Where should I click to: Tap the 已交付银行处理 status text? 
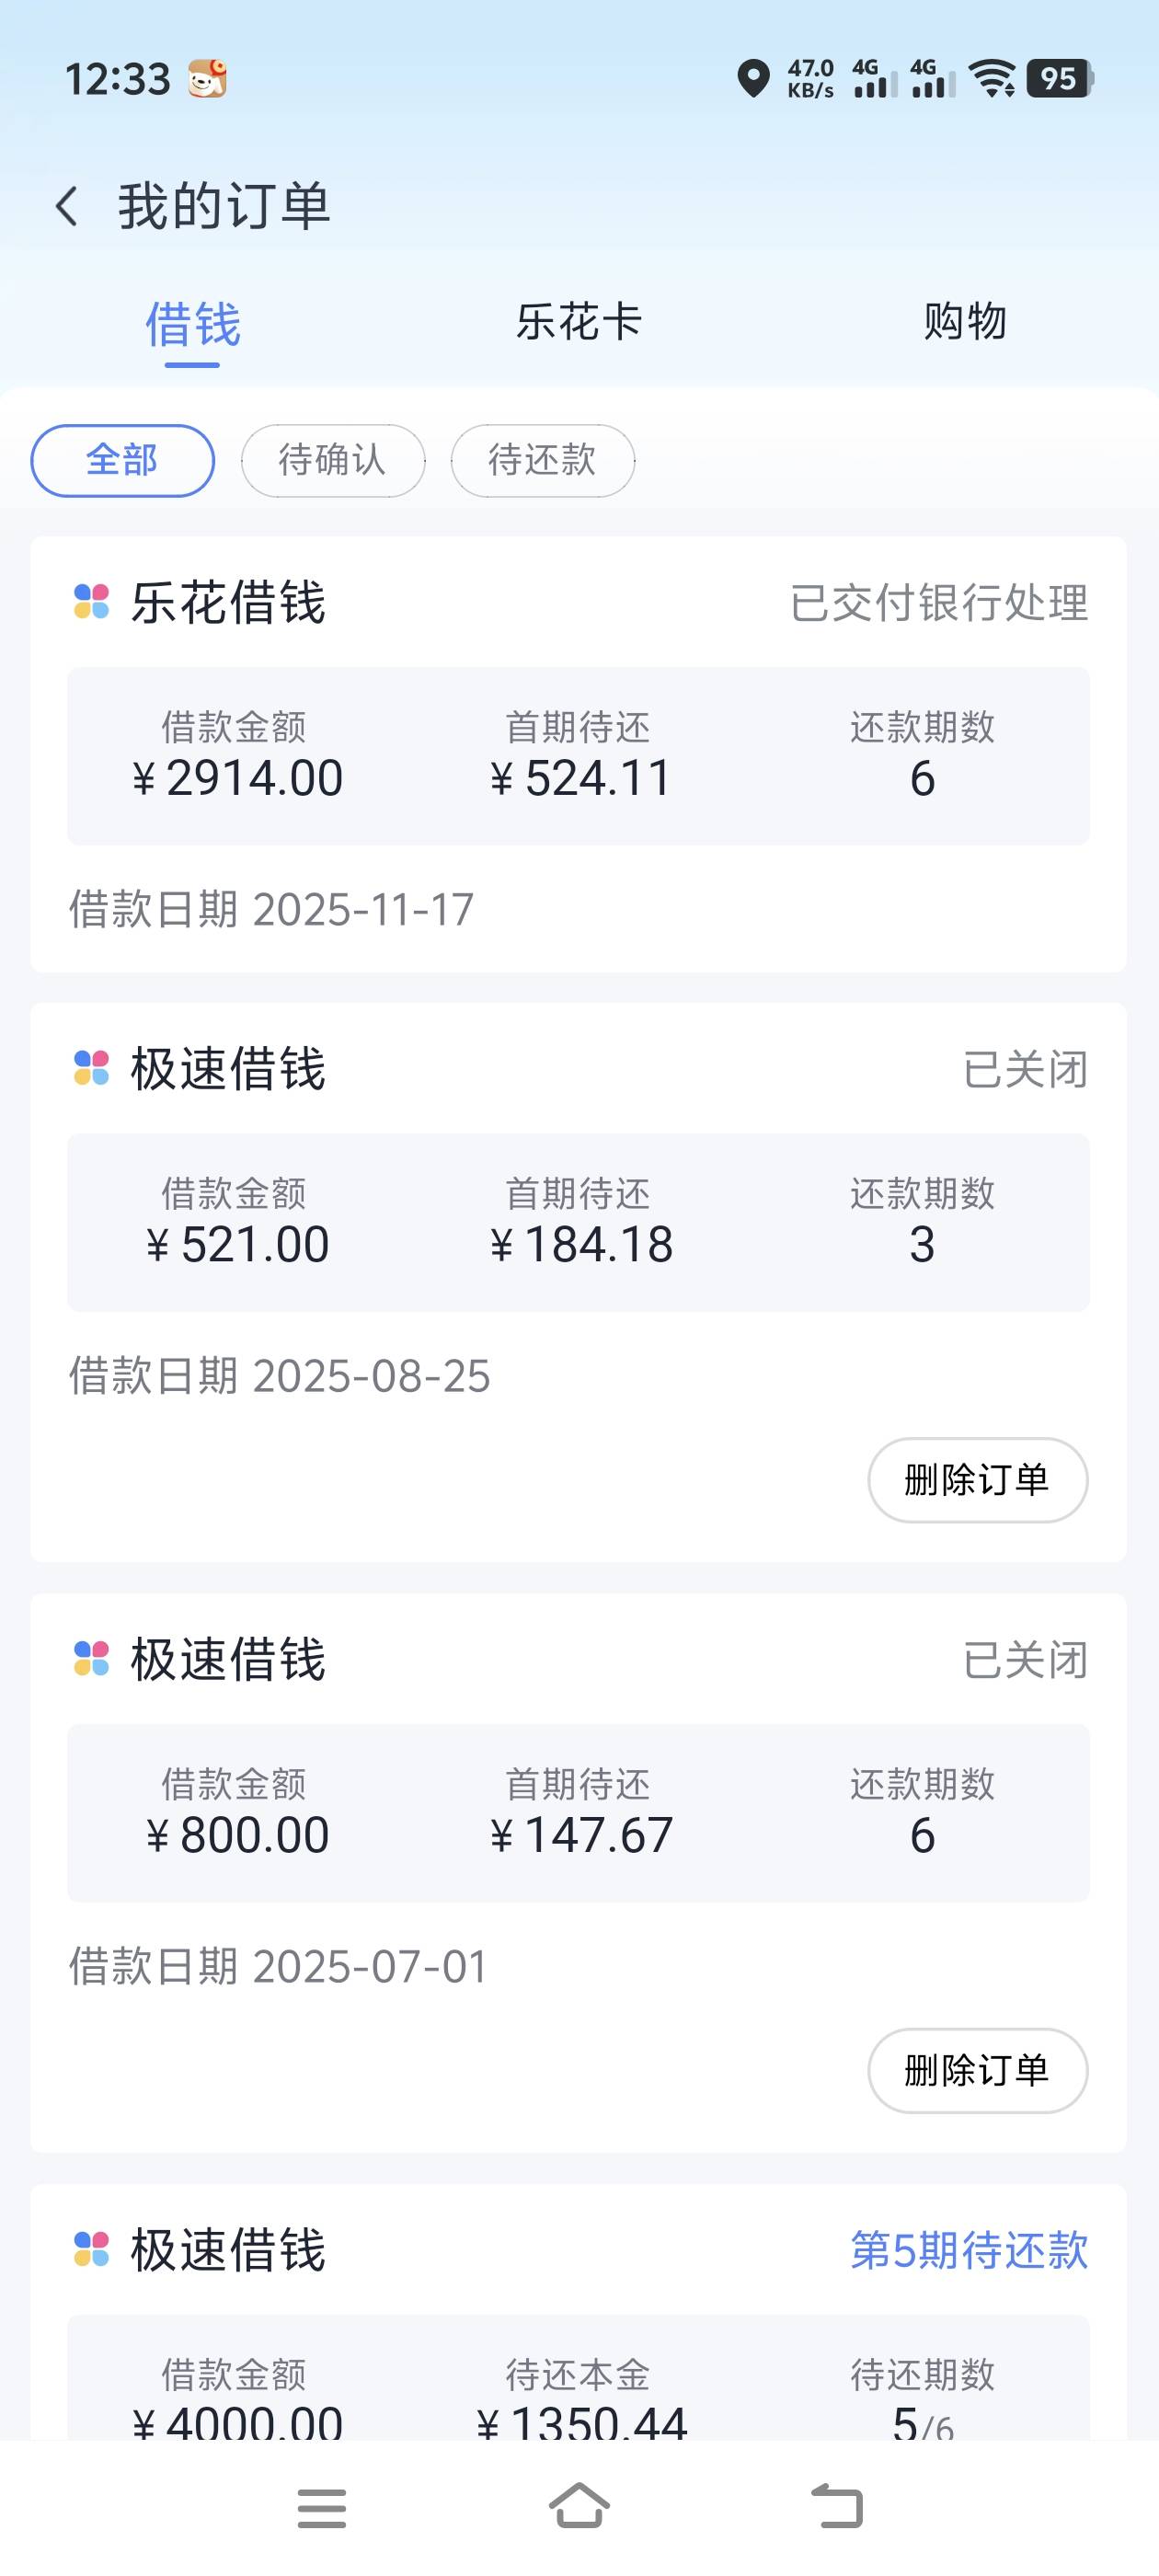(938, 603)
